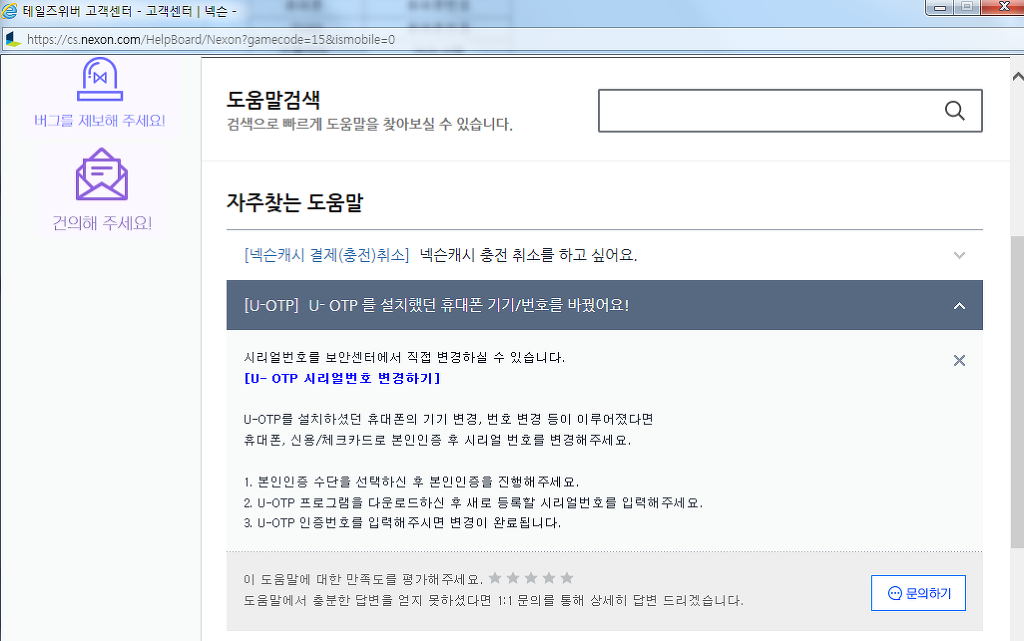Click the magnifier search icon
Image resolution: width=1024 pixels, height=641 pixels.
[955, 111]
